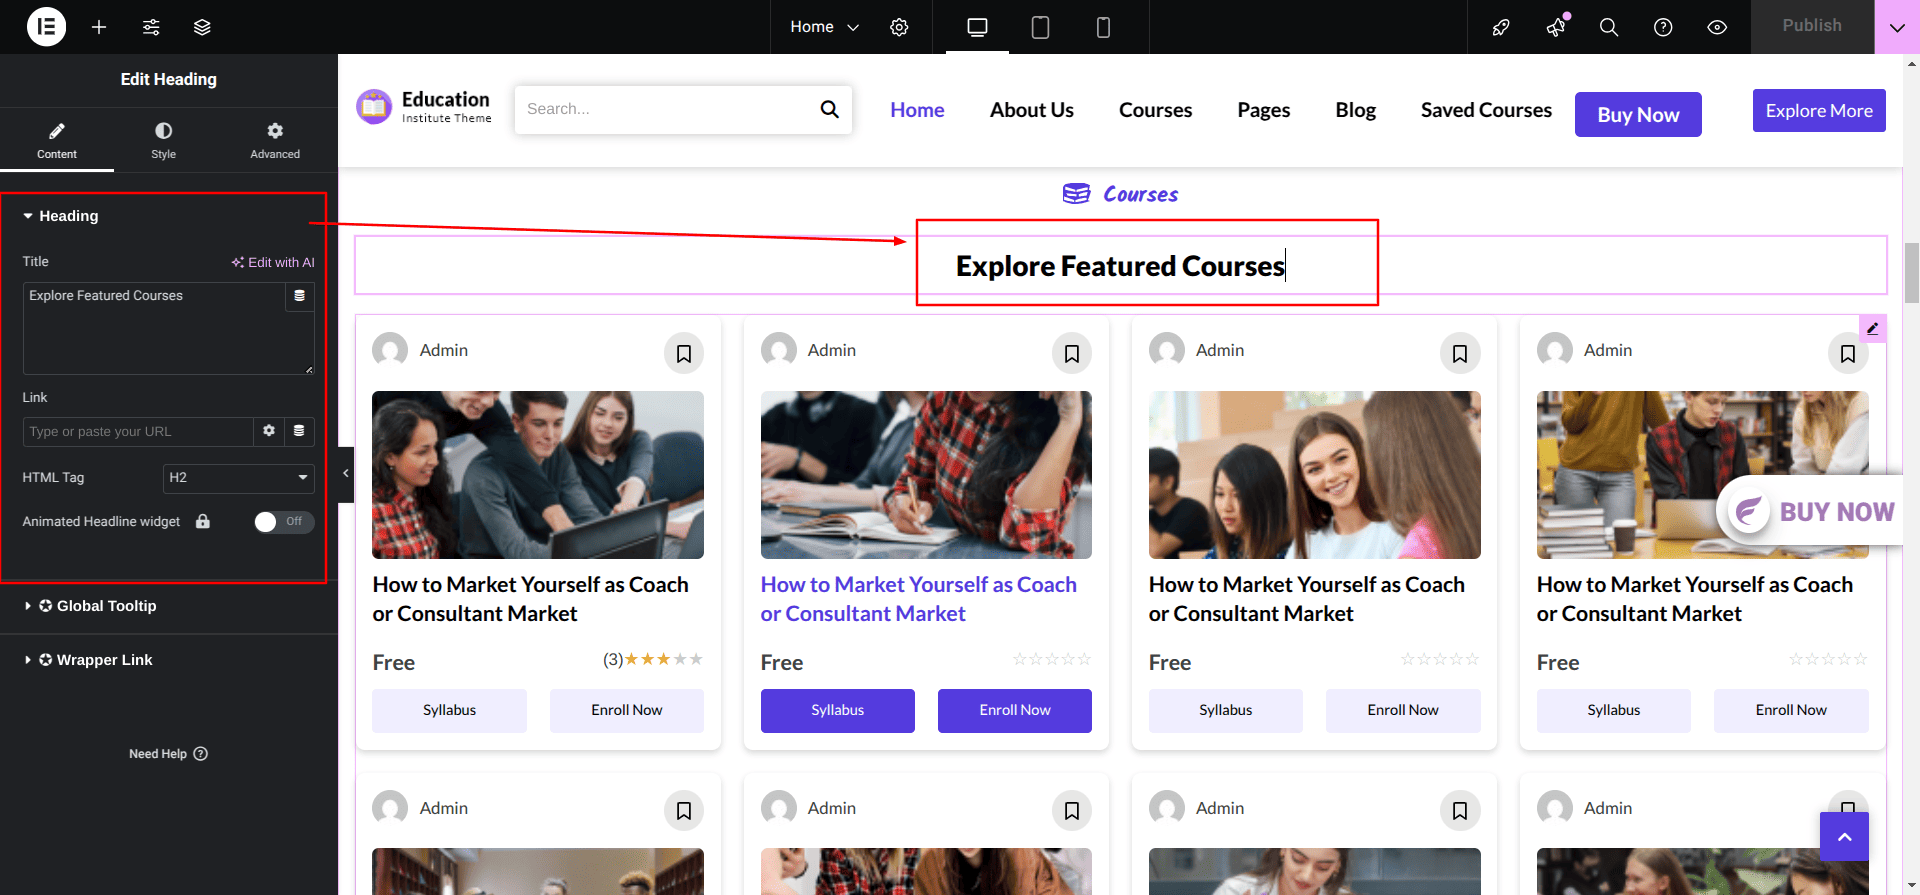Viewport: 1920px width, 895px height.
Task: Switch to desktop view mode
Action: point(977,27)
